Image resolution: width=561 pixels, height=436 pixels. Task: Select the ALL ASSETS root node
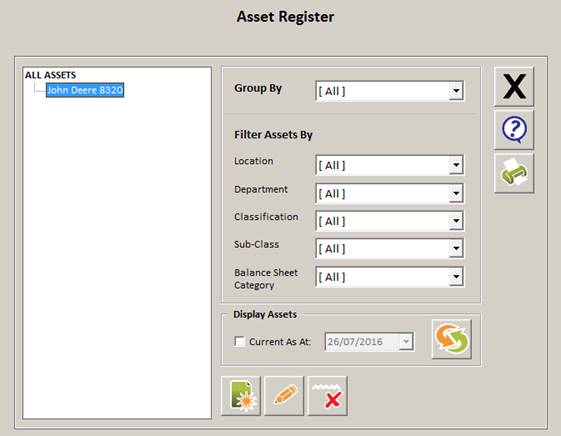(50, 75)
